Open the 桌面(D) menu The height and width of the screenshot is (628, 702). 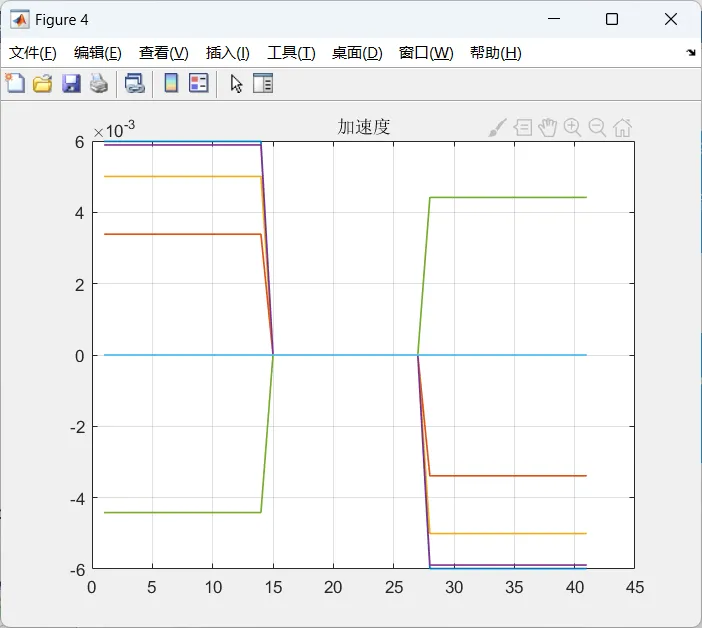[357, 53]
